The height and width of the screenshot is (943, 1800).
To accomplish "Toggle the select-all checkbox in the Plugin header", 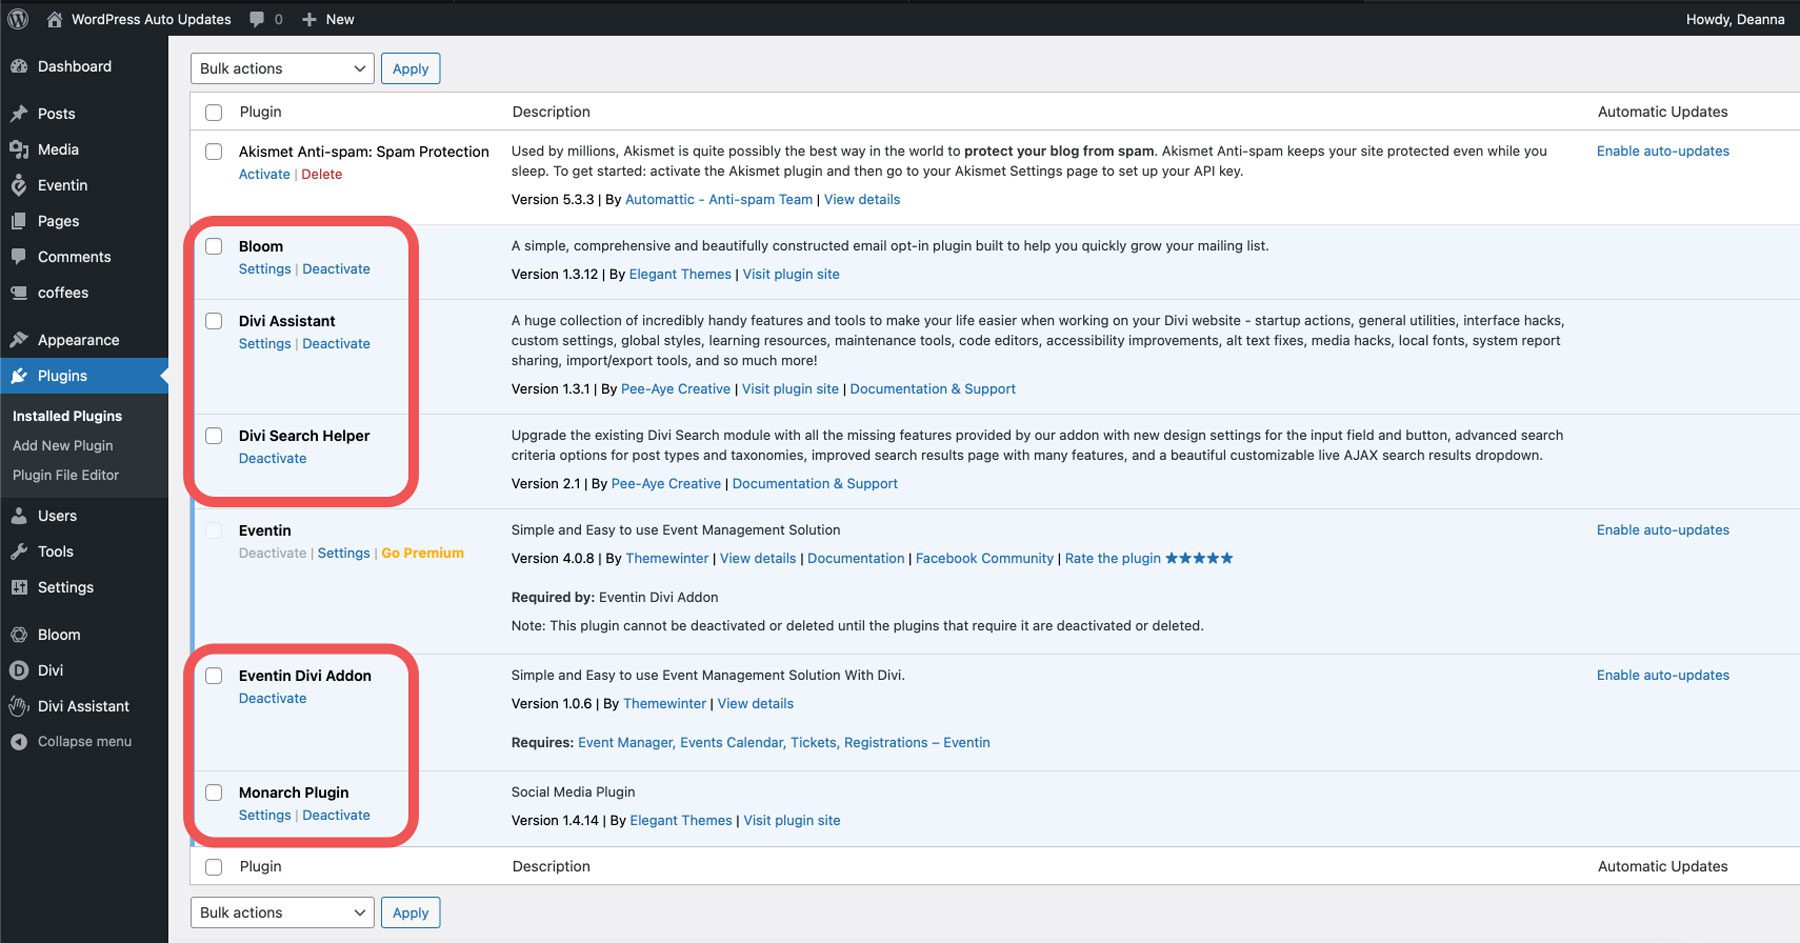I will click(213, 112).
